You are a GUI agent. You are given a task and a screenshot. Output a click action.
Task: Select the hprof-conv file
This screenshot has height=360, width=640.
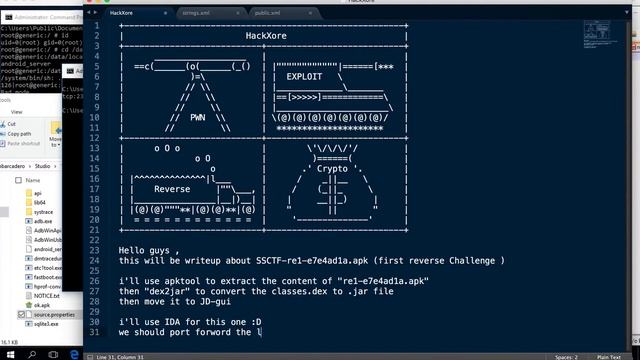(43, 287)
